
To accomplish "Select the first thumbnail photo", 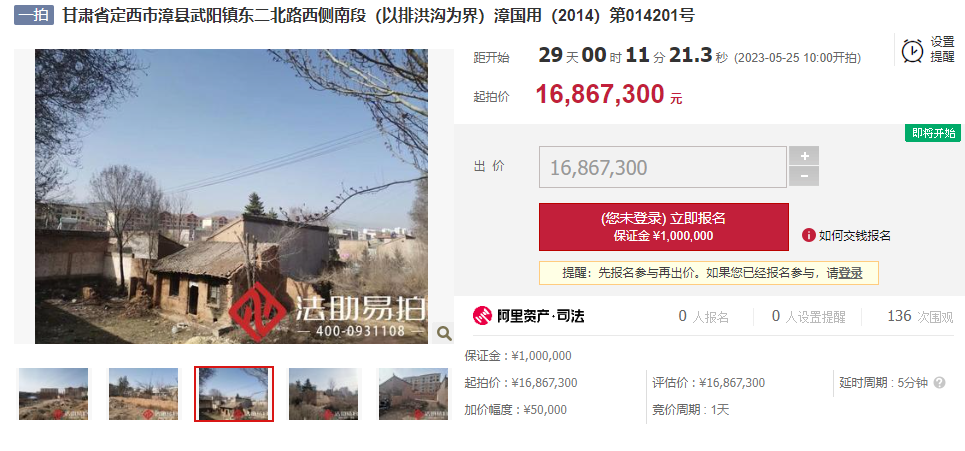I will click(x=54, y=394).
